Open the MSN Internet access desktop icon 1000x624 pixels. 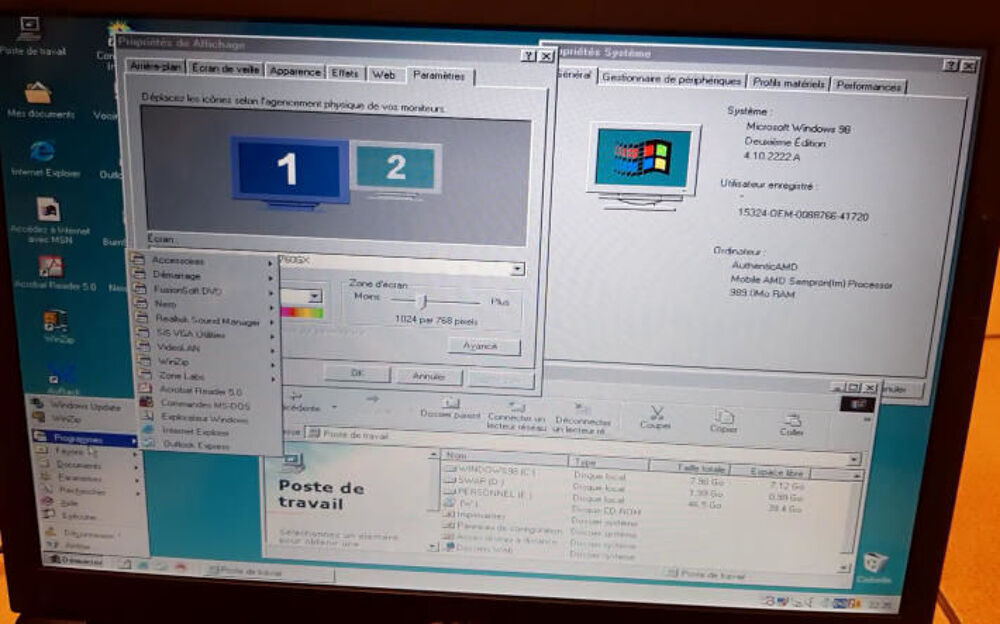pos(48,220)
